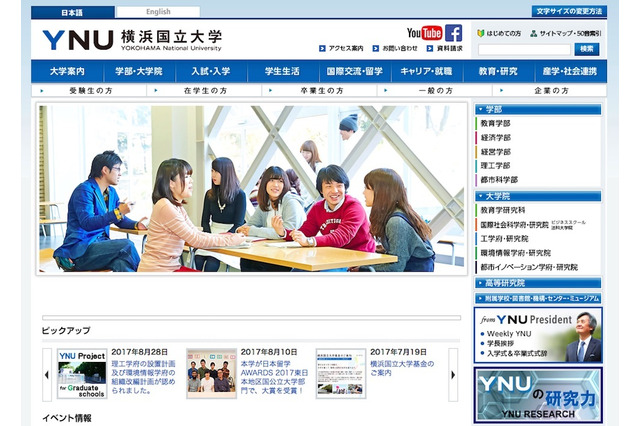This screenshot has height=426, width=640.
Task: Open 工学府・研究院 link
Action: pyautogui.click(x=504, y=239)
